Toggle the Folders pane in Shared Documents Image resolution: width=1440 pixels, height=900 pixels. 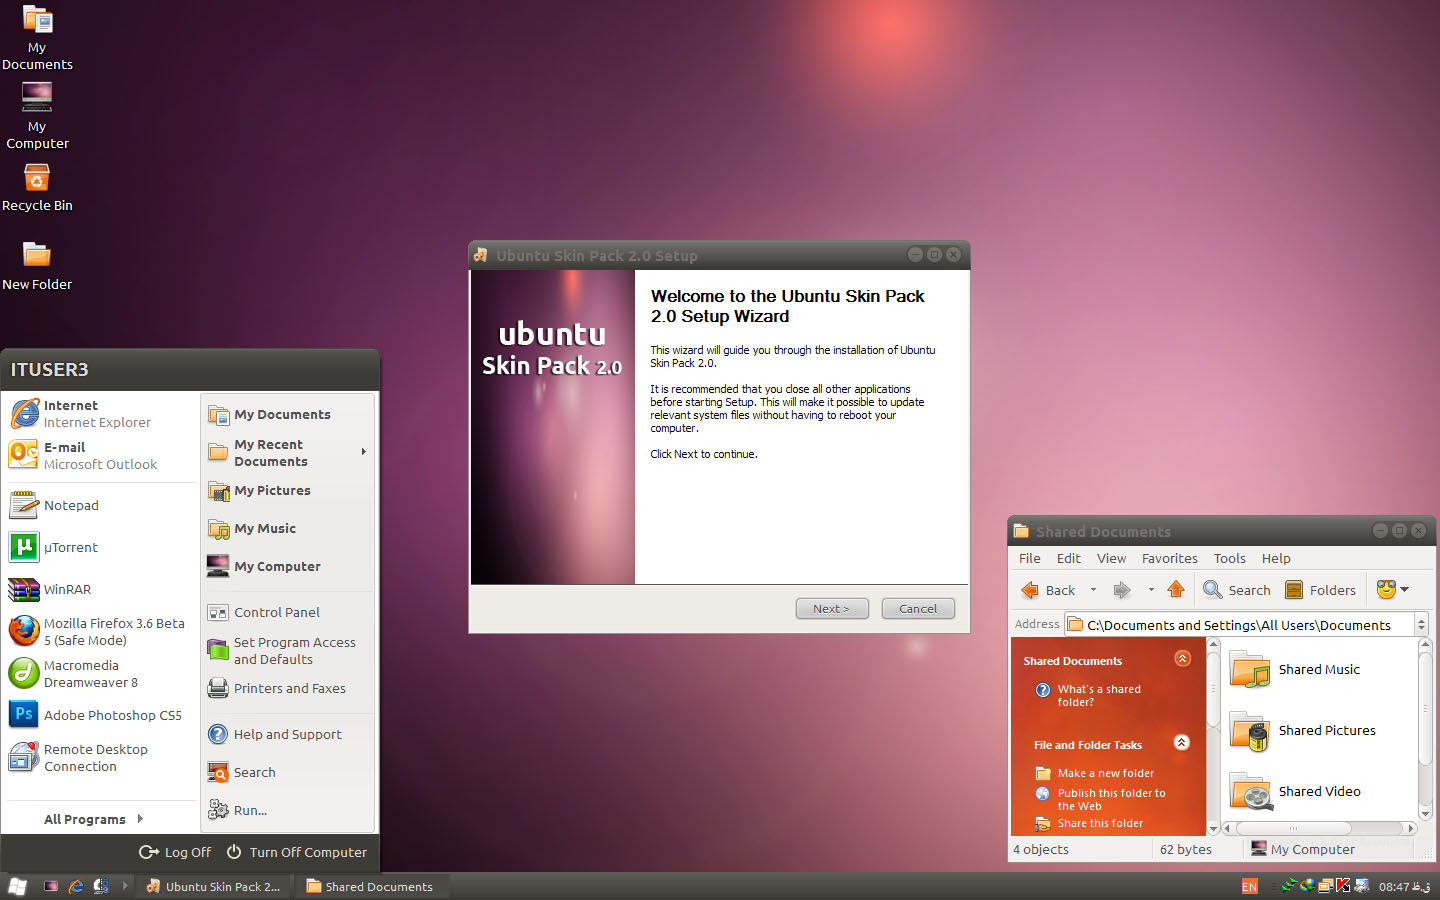1320,590
